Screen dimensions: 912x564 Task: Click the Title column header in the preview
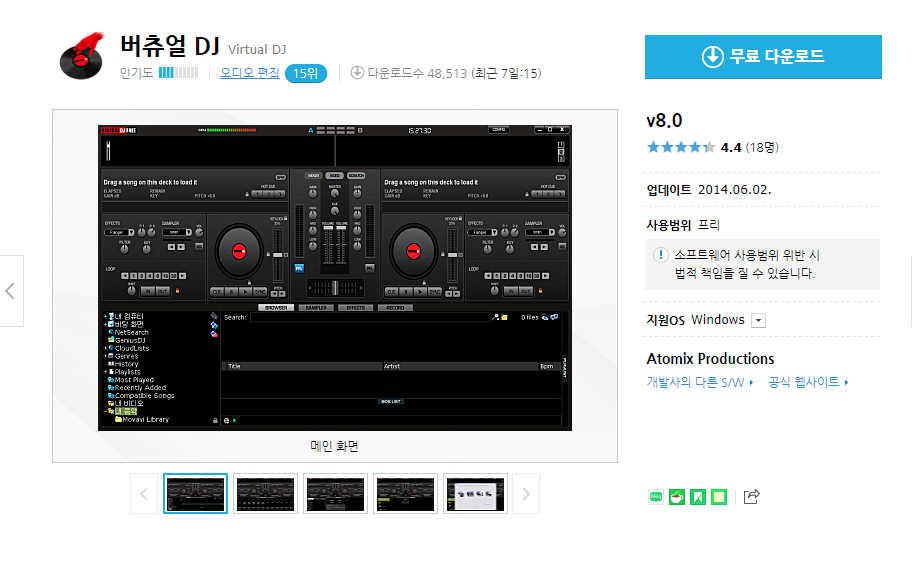pyautogui.click(x=302, y=366)
